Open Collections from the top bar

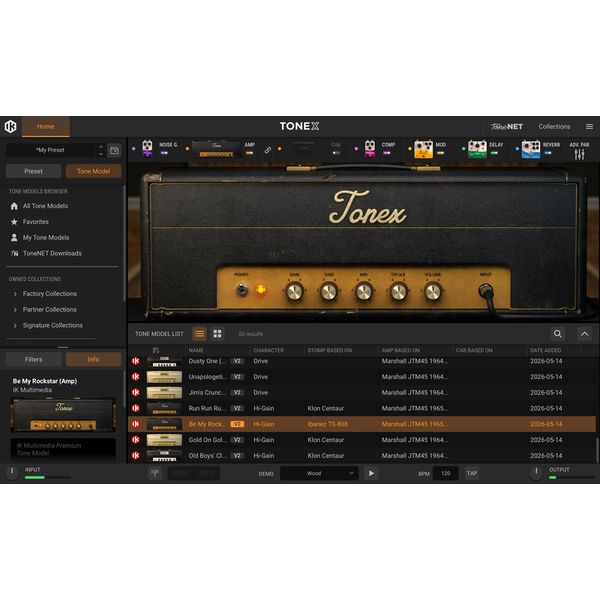coord(554,126)
